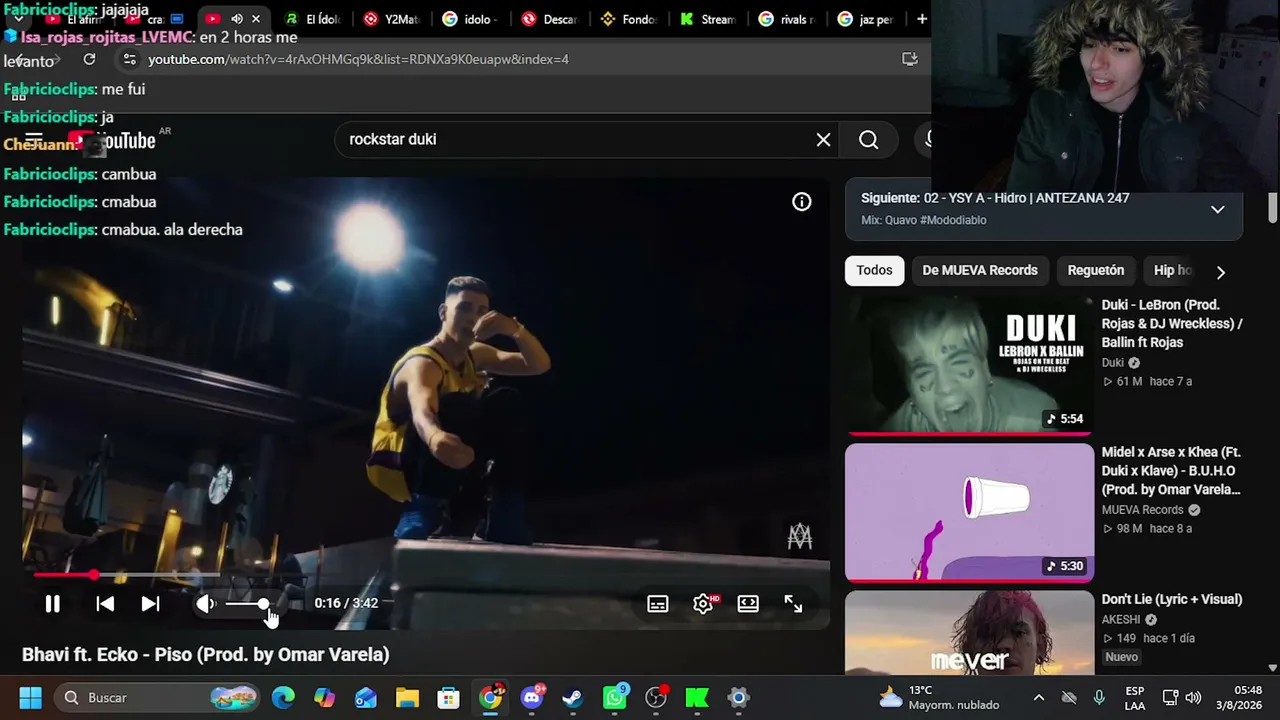Viewport: 1280px width, 720px height.
Task: Click the address bar URL
Action: click(x=358, y=59)
